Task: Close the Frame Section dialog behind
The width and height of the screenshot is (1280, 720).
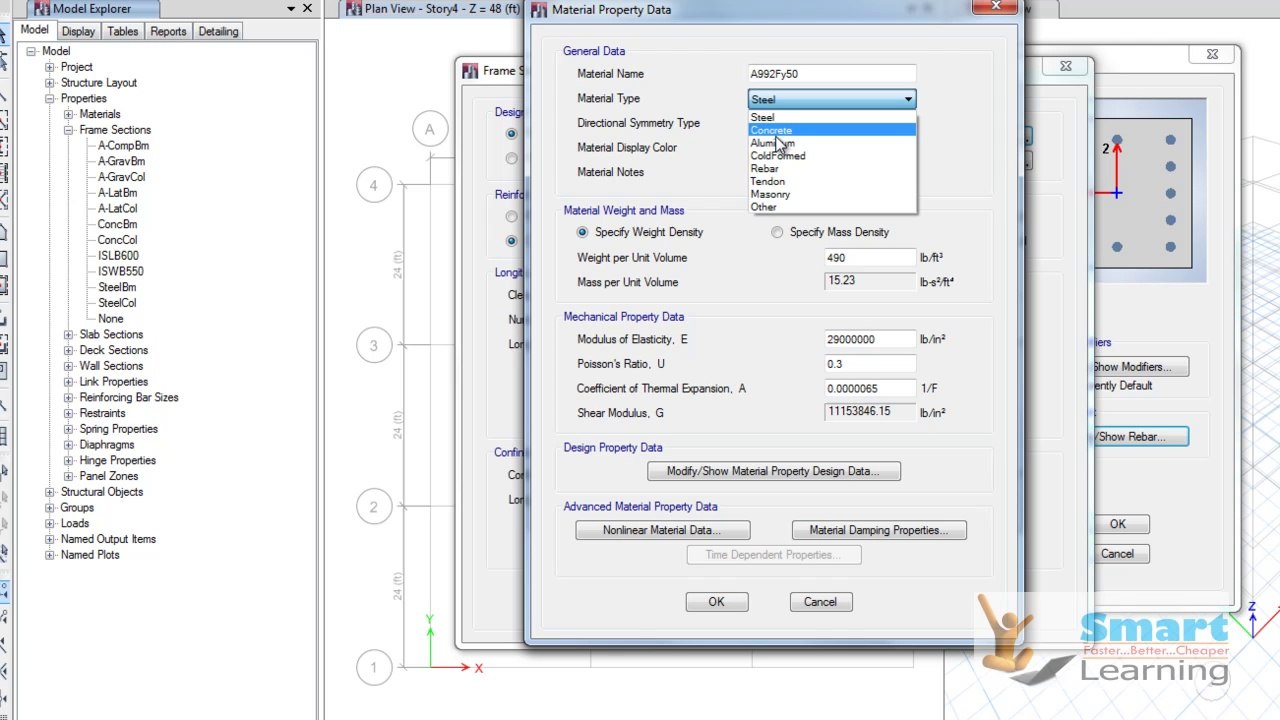Action: coord(1066,66)
